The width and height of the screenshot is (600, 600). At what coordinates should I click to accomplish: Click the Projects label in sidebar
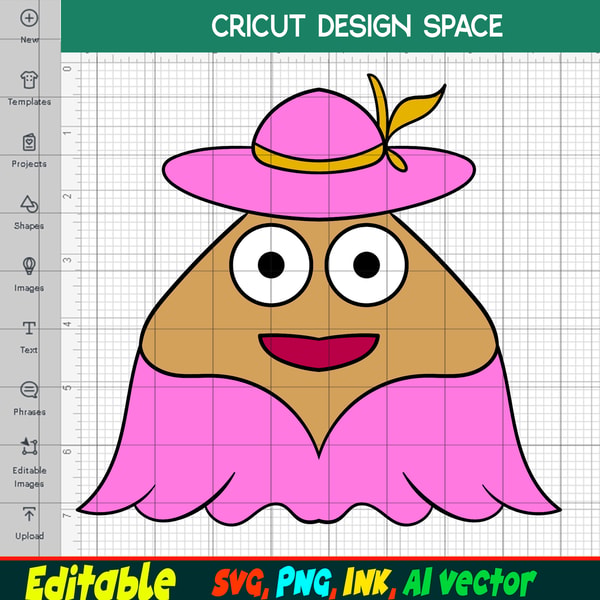29,164
